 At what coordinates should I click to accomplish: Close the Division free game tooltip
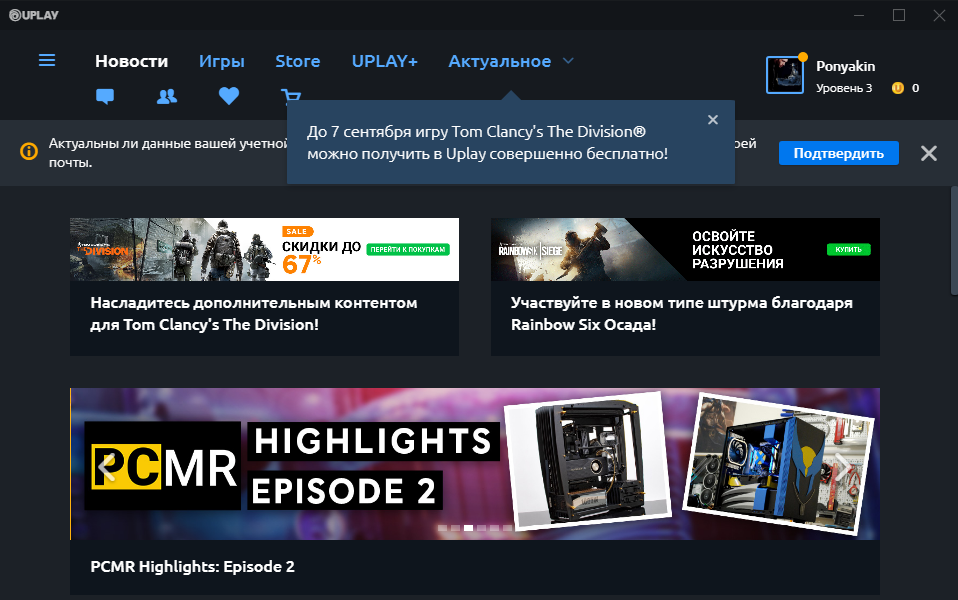point(712,120)
